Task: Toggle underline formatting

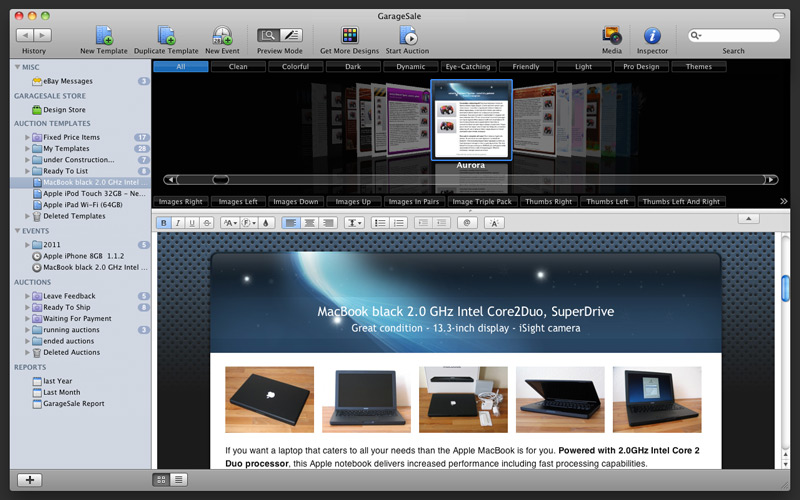Action: (x=192, y=223)
